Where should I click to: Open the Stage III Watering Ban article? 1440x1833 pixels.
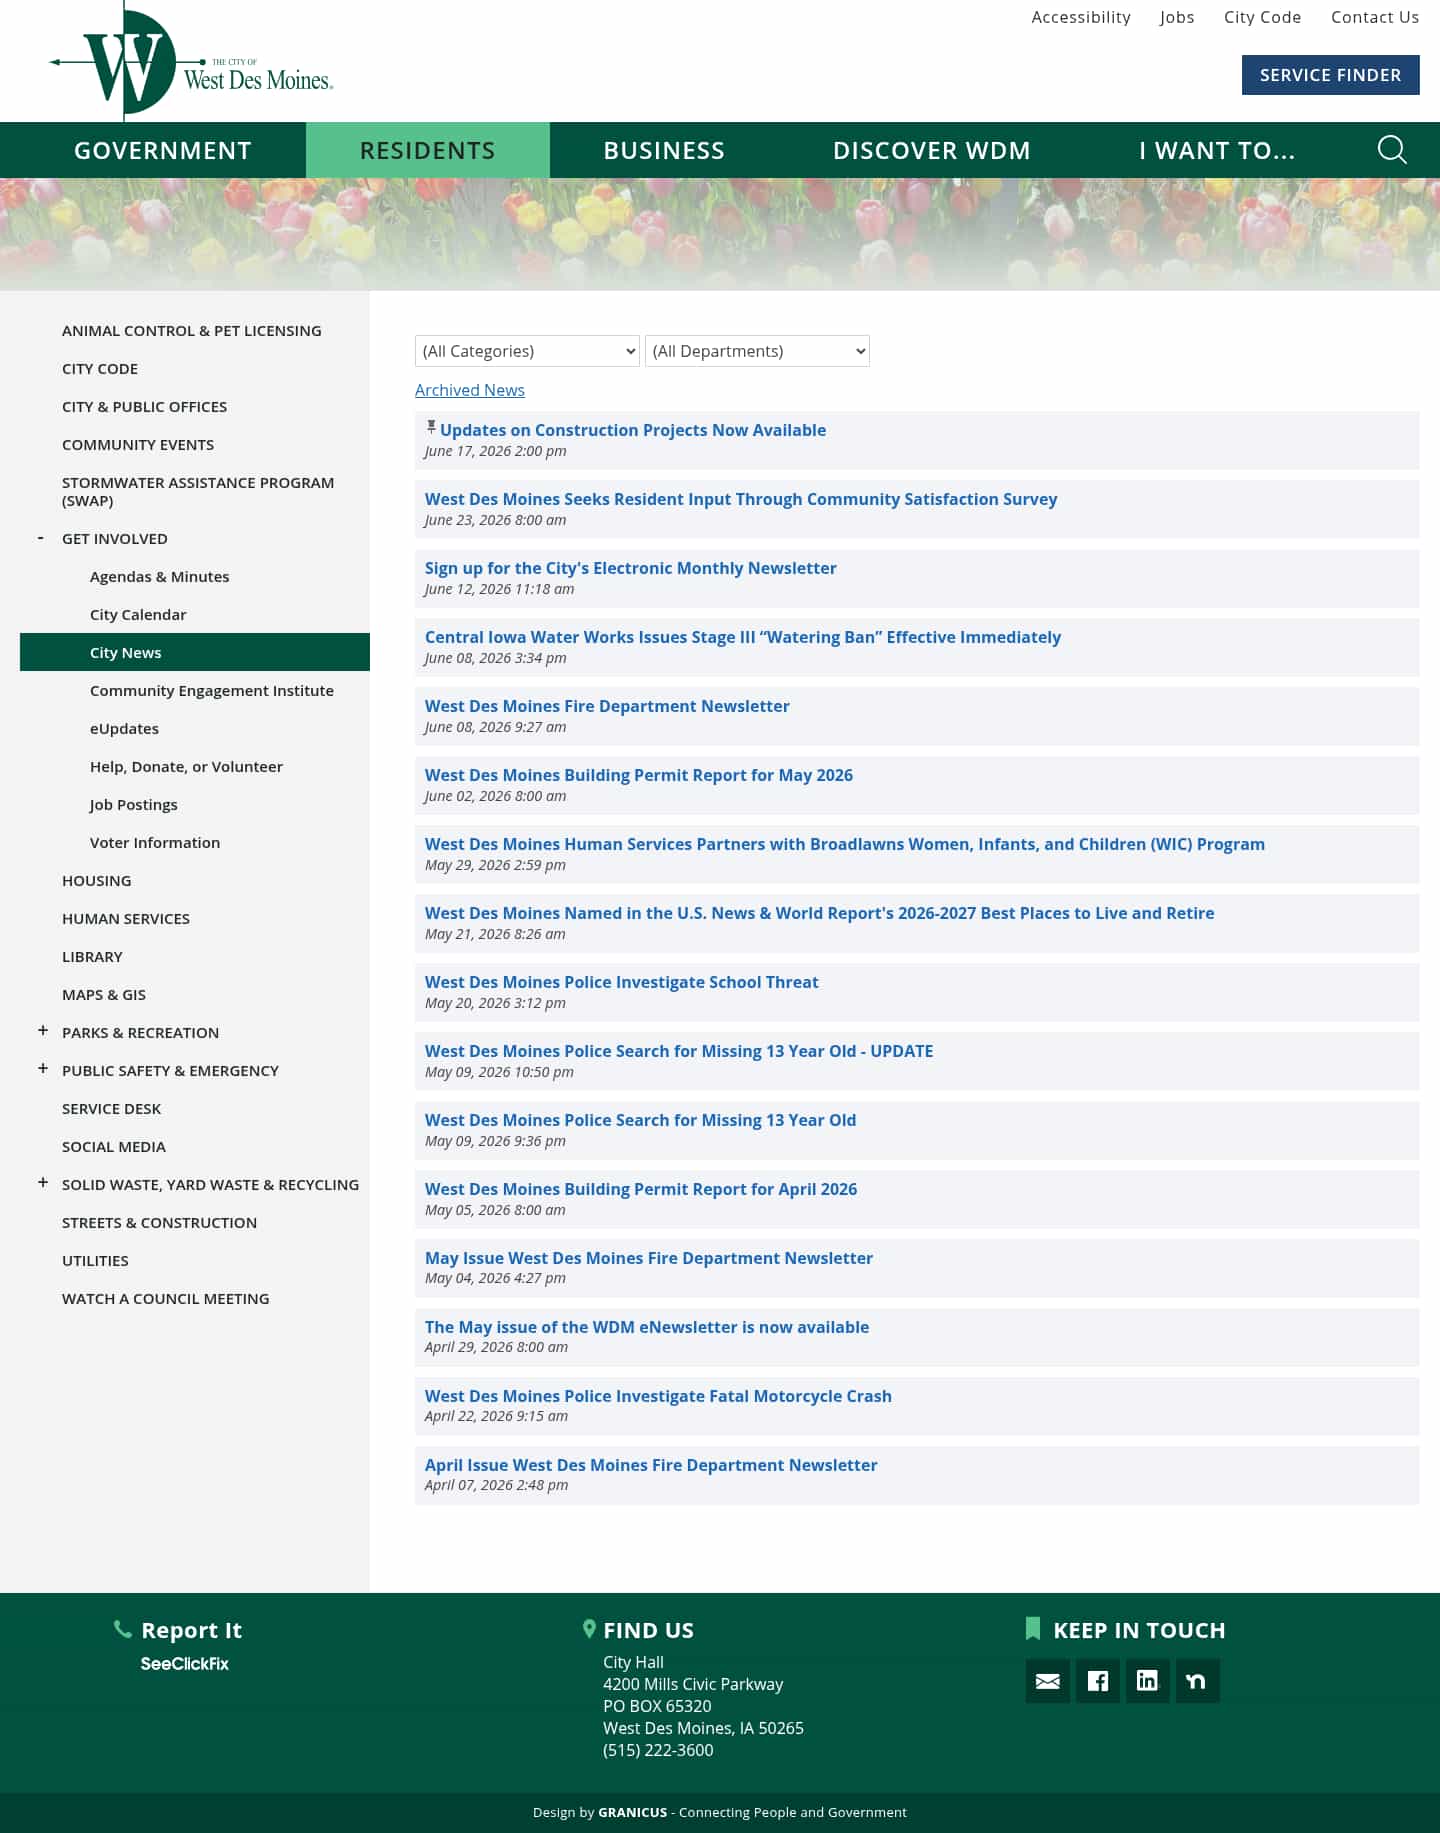click(x=743, y=637)
